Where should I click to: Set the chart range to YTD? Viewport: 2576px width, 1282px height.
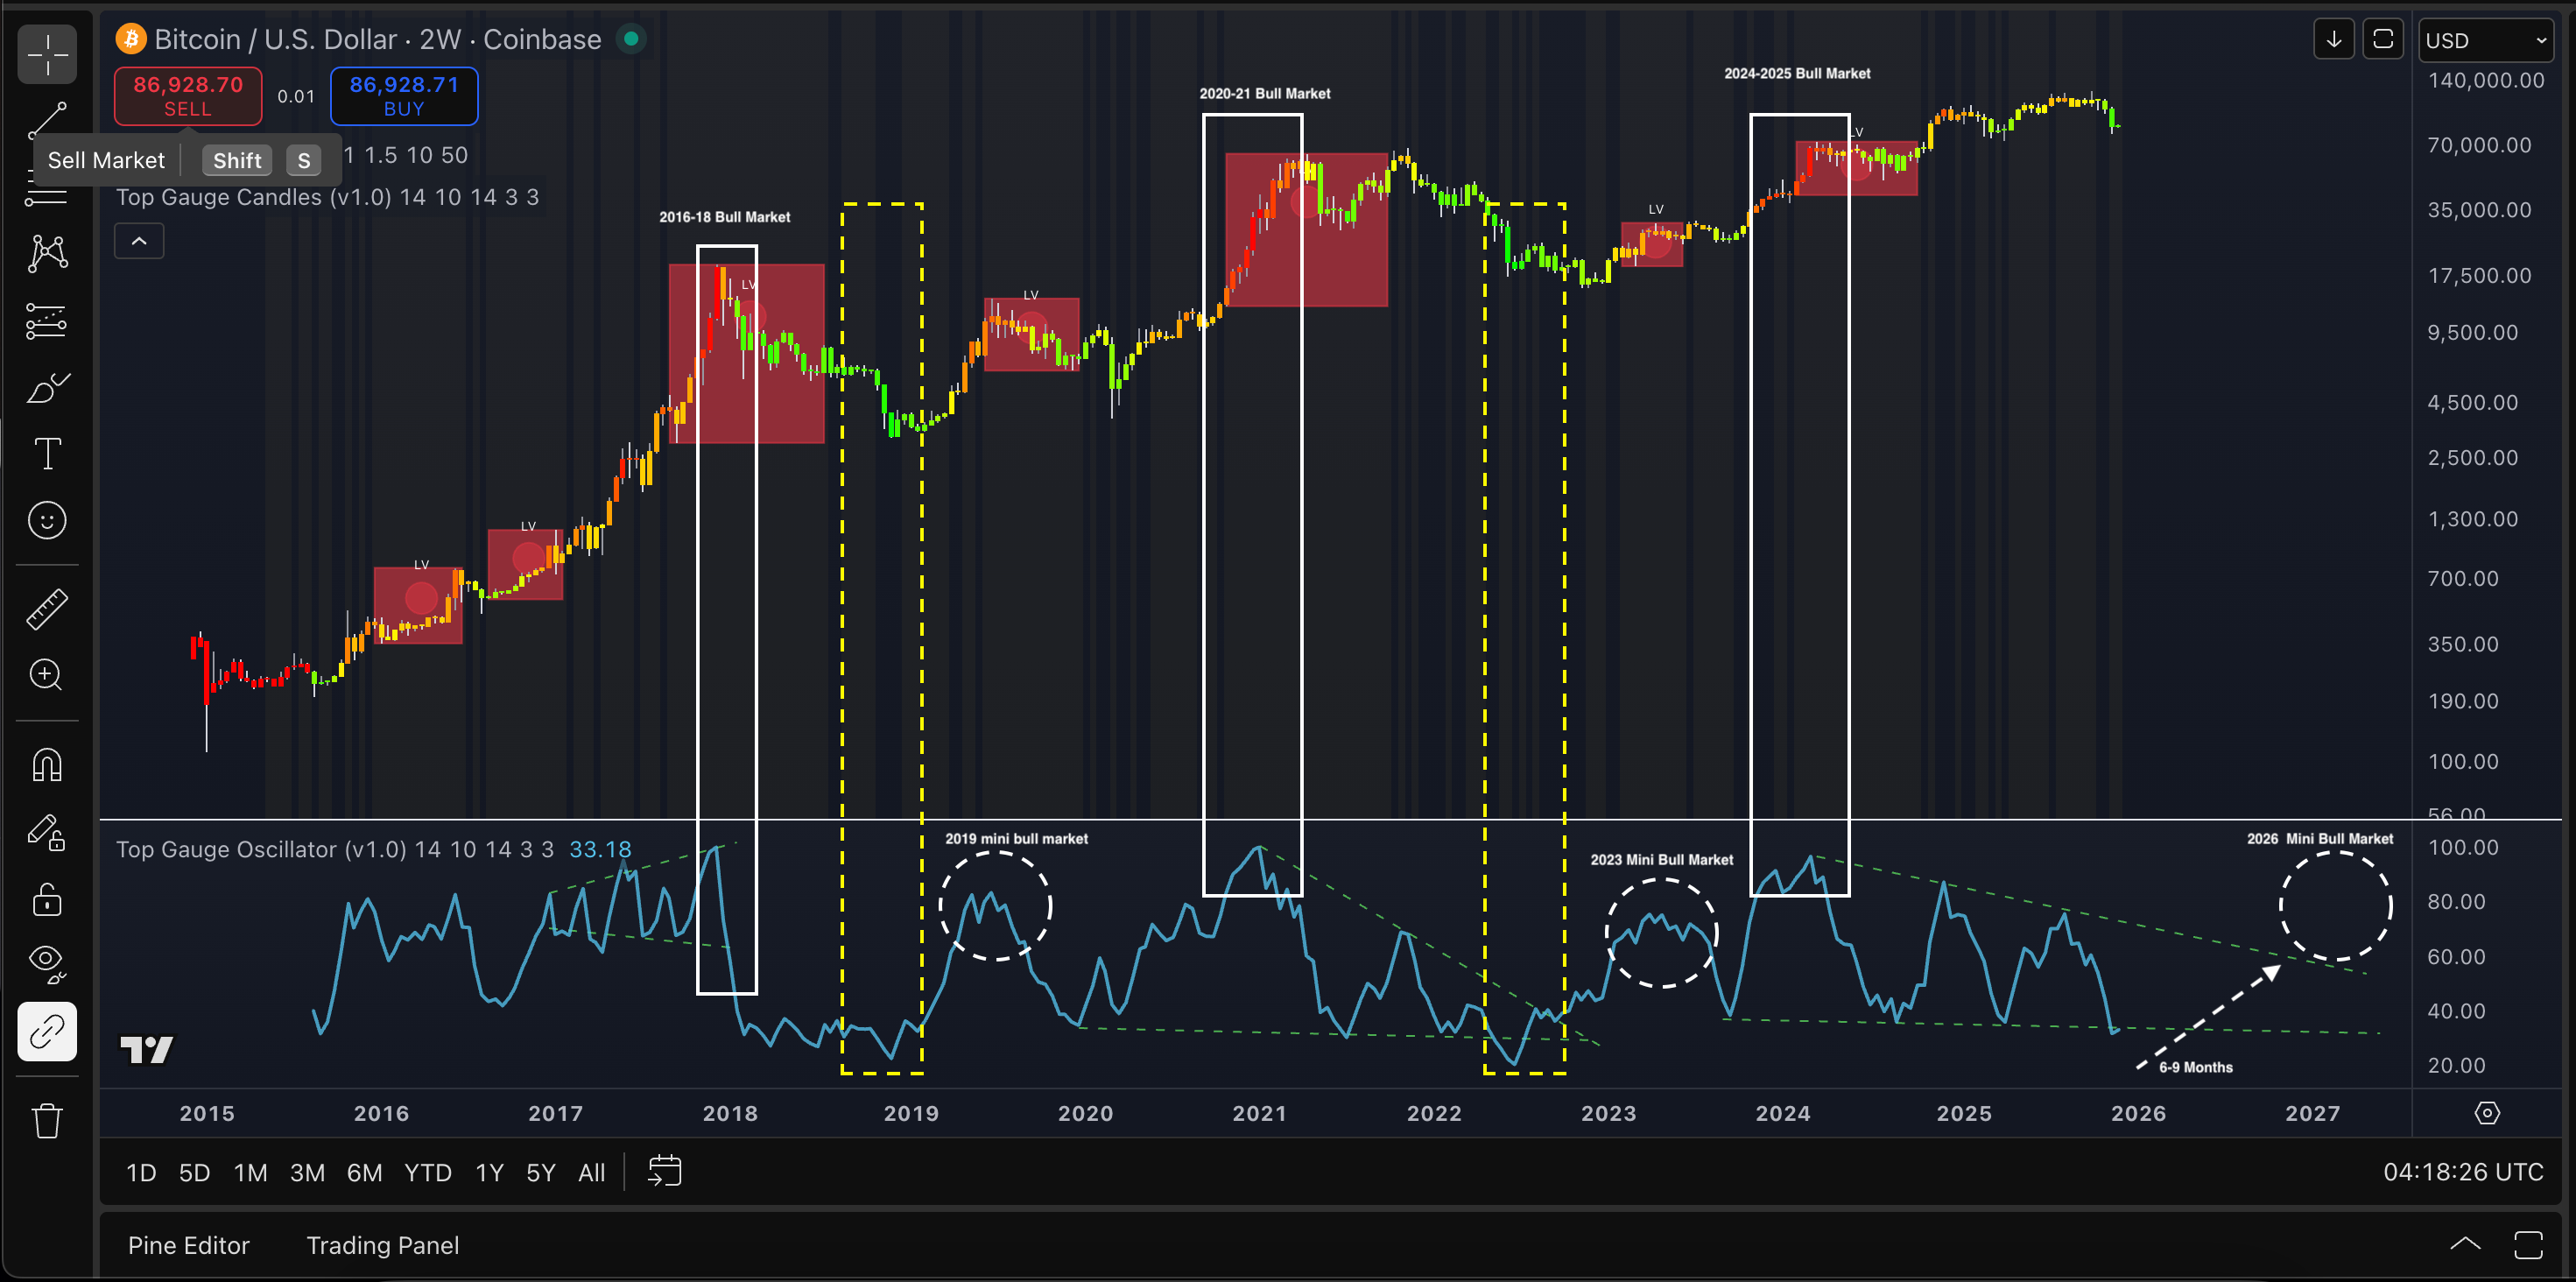(428, 1172)
